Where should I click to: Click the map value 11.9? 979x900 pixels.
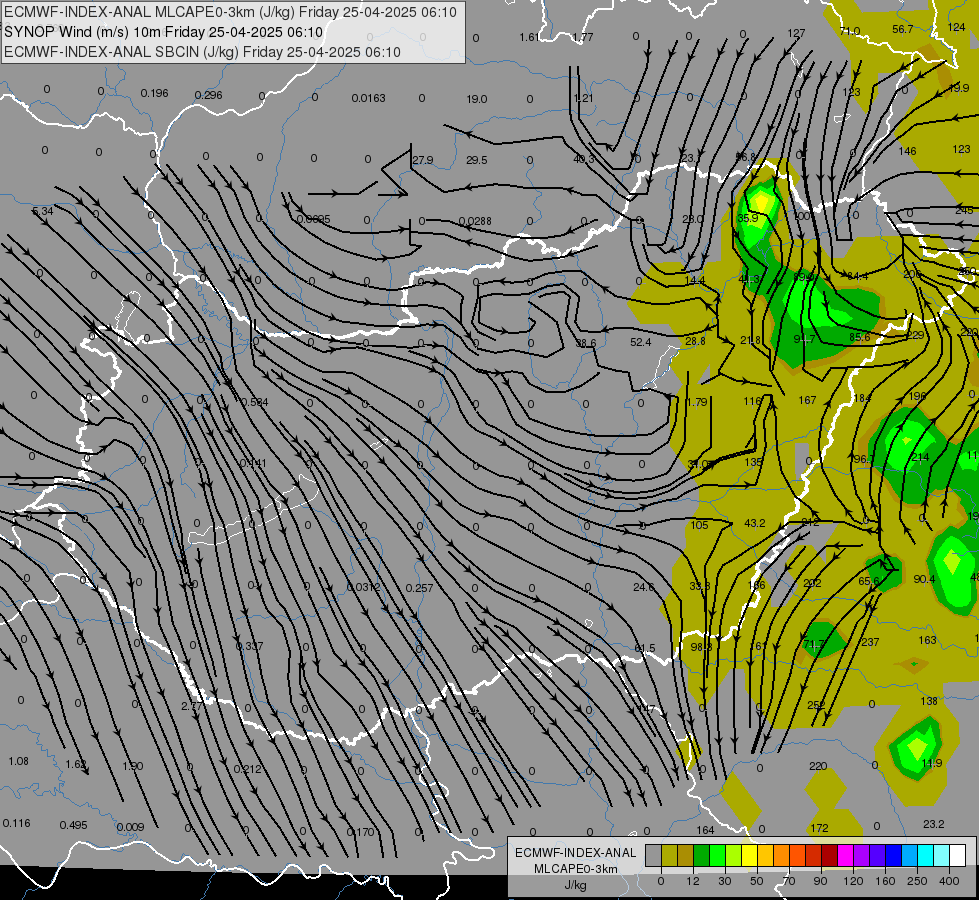click(x=932, y=763)
